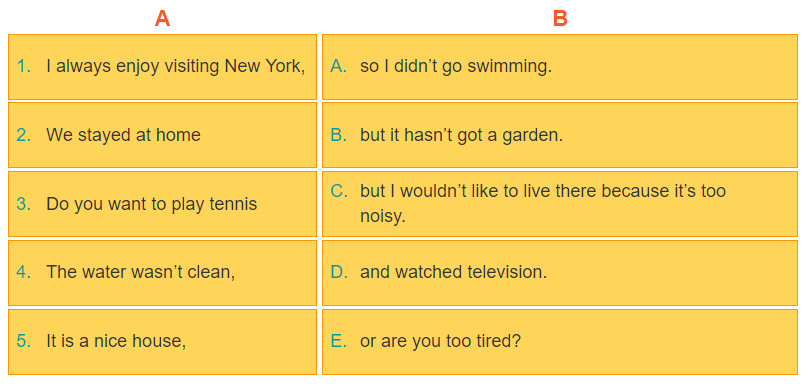
Task: Select 'The water wasn't clean,' box
Action: click(162, 273)
